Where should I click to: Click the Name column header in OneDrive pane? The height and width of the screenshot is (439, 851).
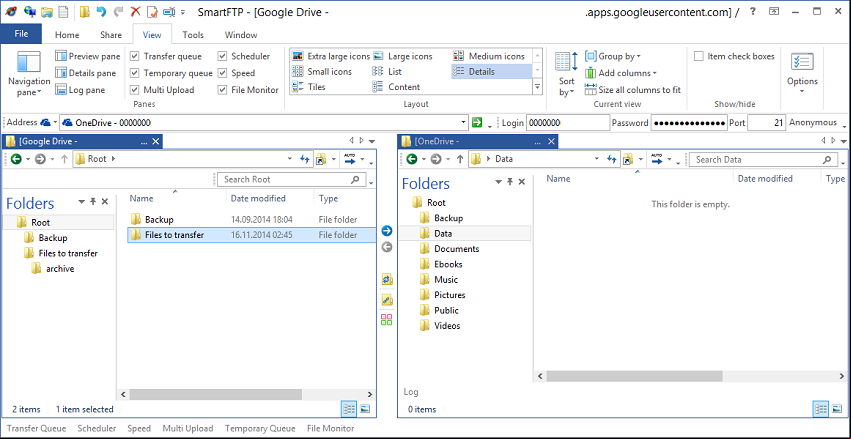[x=558, y=179]
